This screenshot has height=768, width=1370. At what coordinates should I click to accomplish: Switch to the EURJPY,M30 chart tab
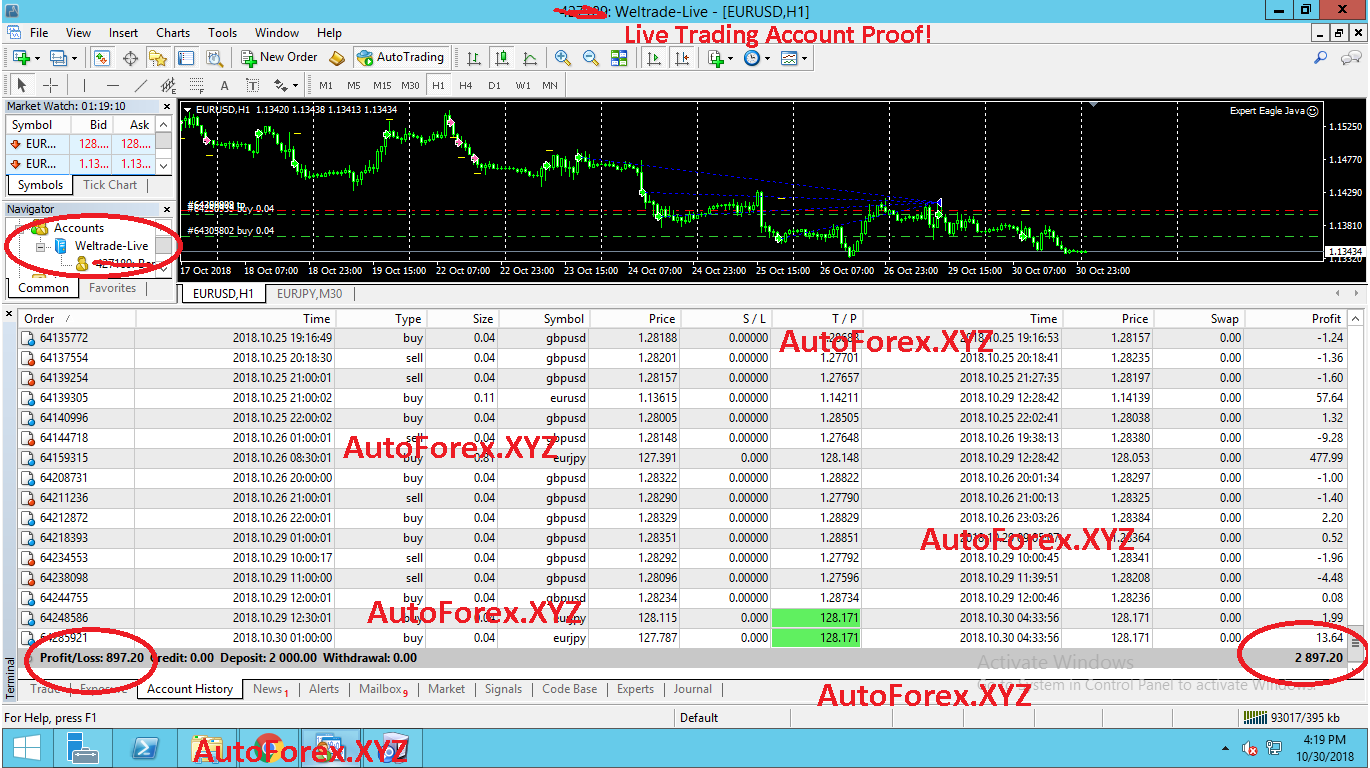tap(313, 293)
